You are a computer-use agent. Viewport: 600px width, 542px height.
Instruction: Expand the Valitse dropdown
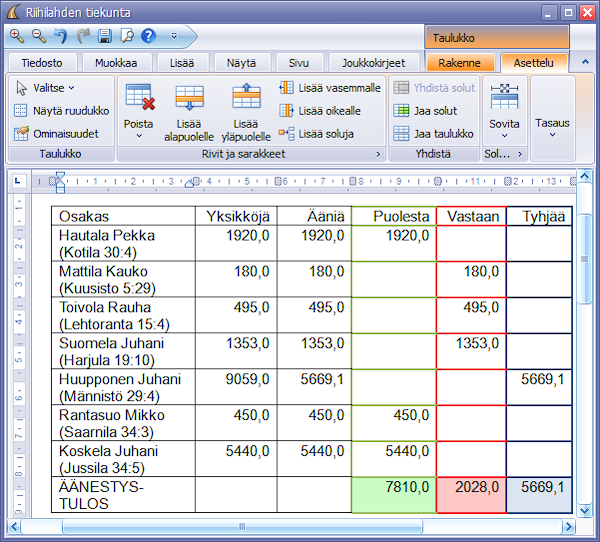click(x=46, y=88)
